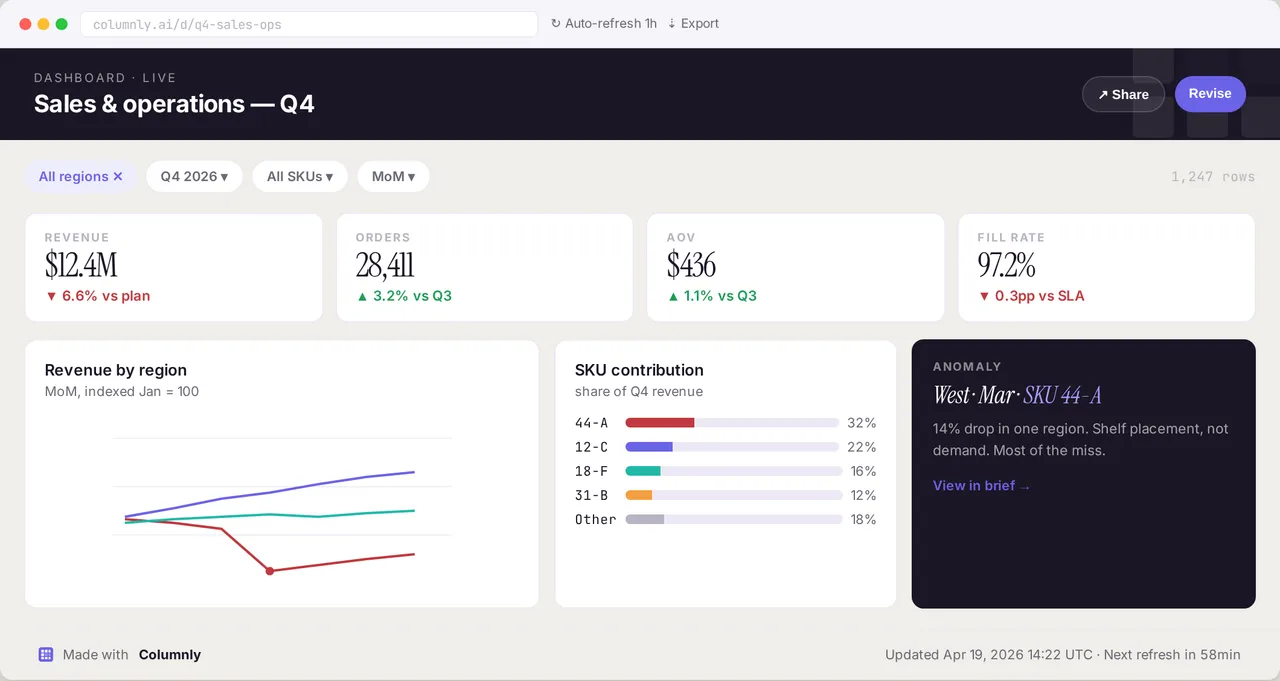Toggle Auto-refresh 1h
Screen dimensions: 1280x681
[604, 23]
